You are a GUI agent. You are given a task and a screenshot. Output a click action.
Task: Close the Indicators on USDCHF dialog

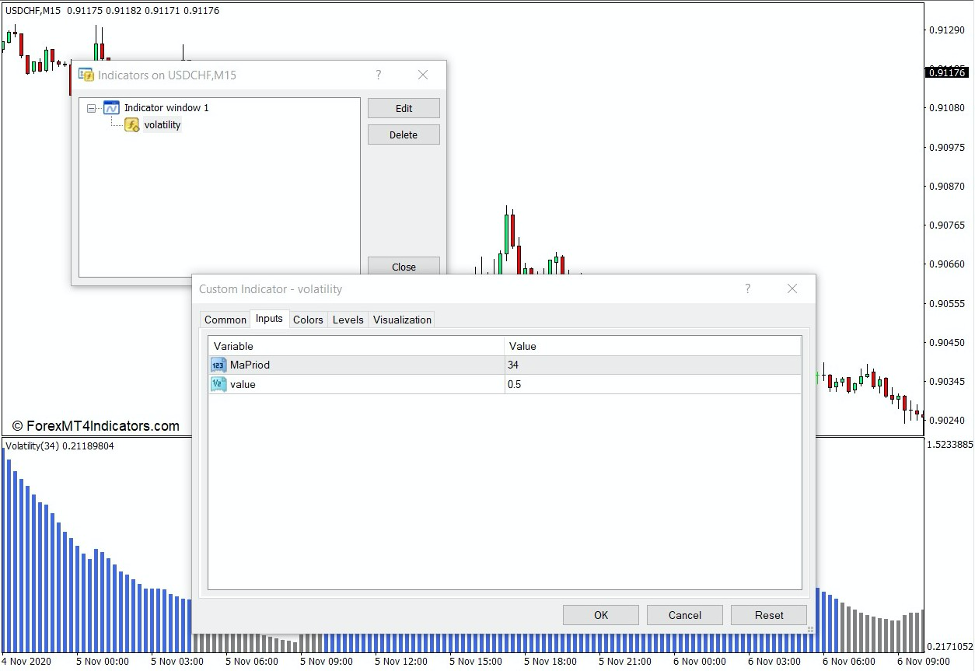(403, 266)
